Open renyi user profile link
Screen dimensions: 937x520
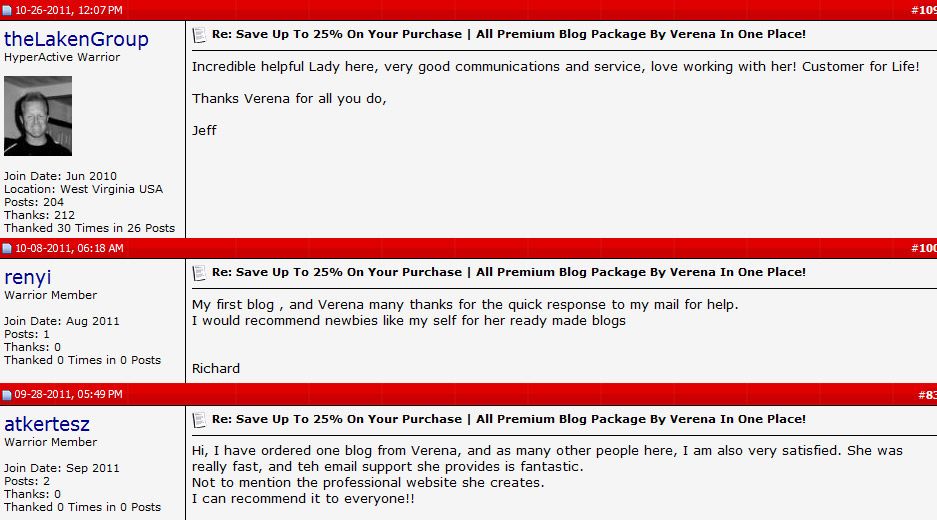[x=27, y=277]
